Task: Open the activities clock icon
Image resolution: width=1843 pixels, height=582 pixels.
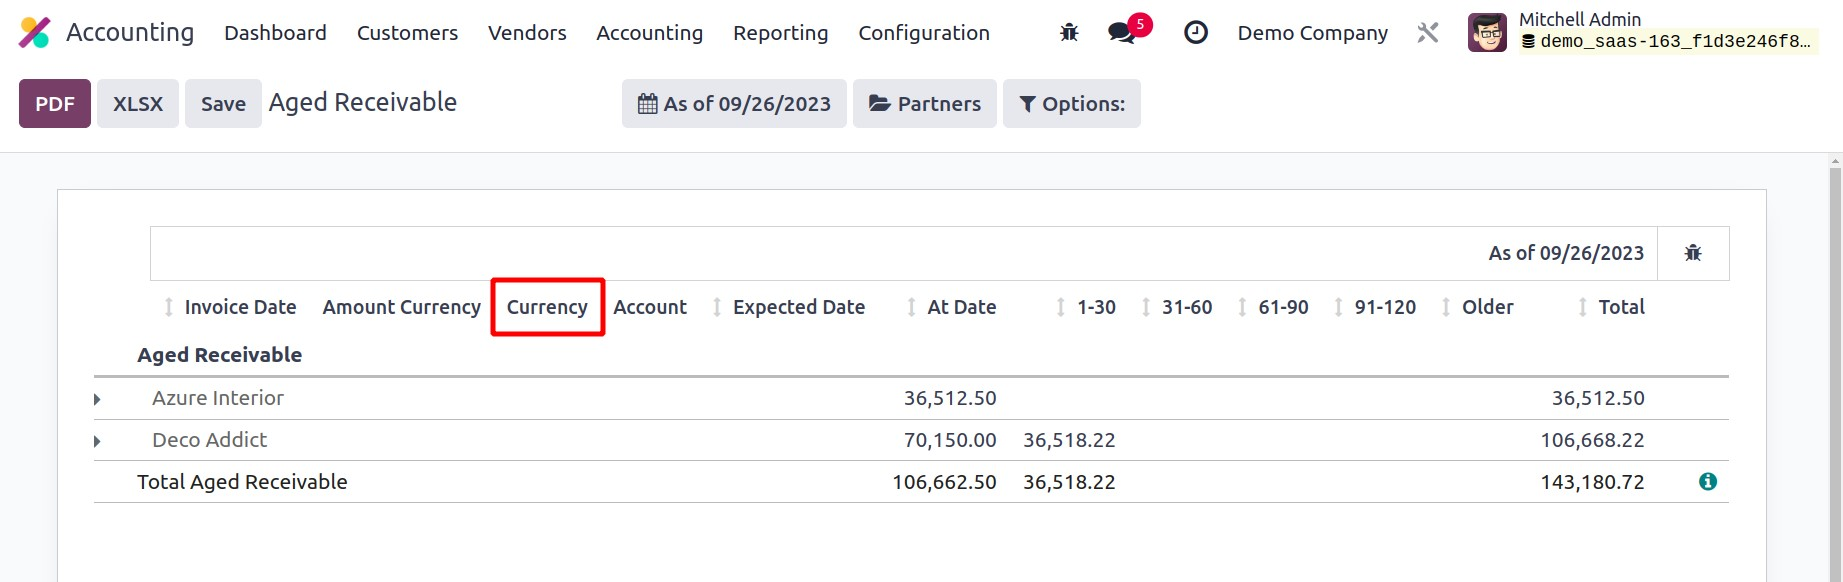Action: pos(1195,33)
